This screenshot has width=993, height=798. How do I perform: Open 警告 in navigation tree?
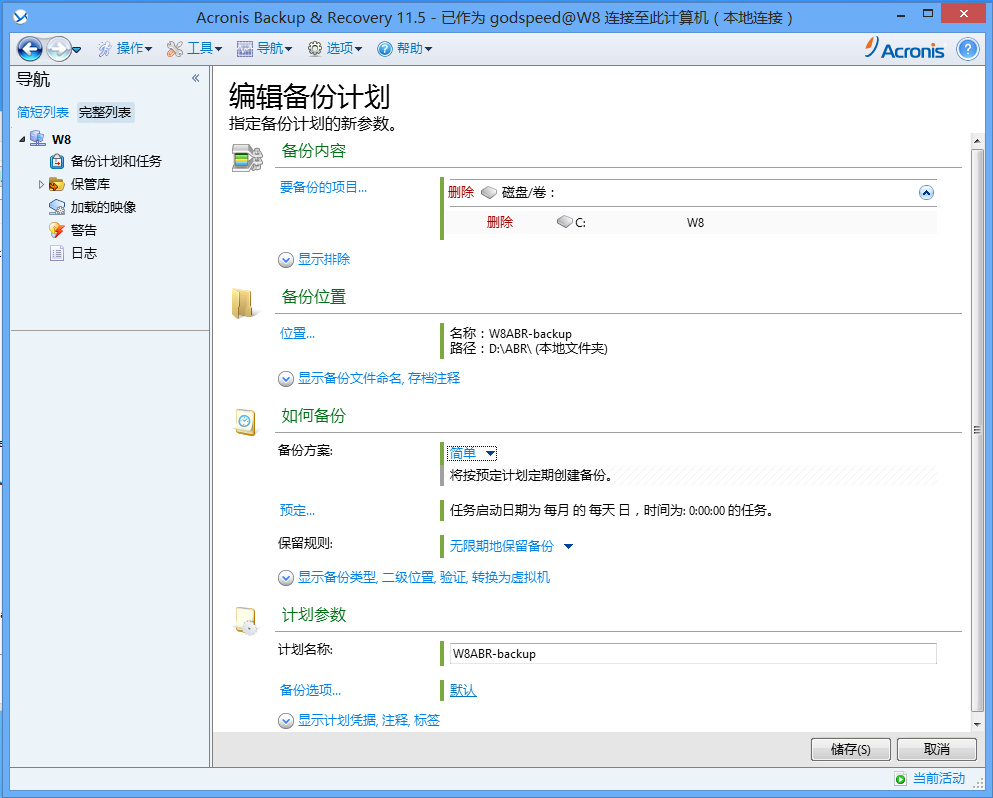(84, 230)
